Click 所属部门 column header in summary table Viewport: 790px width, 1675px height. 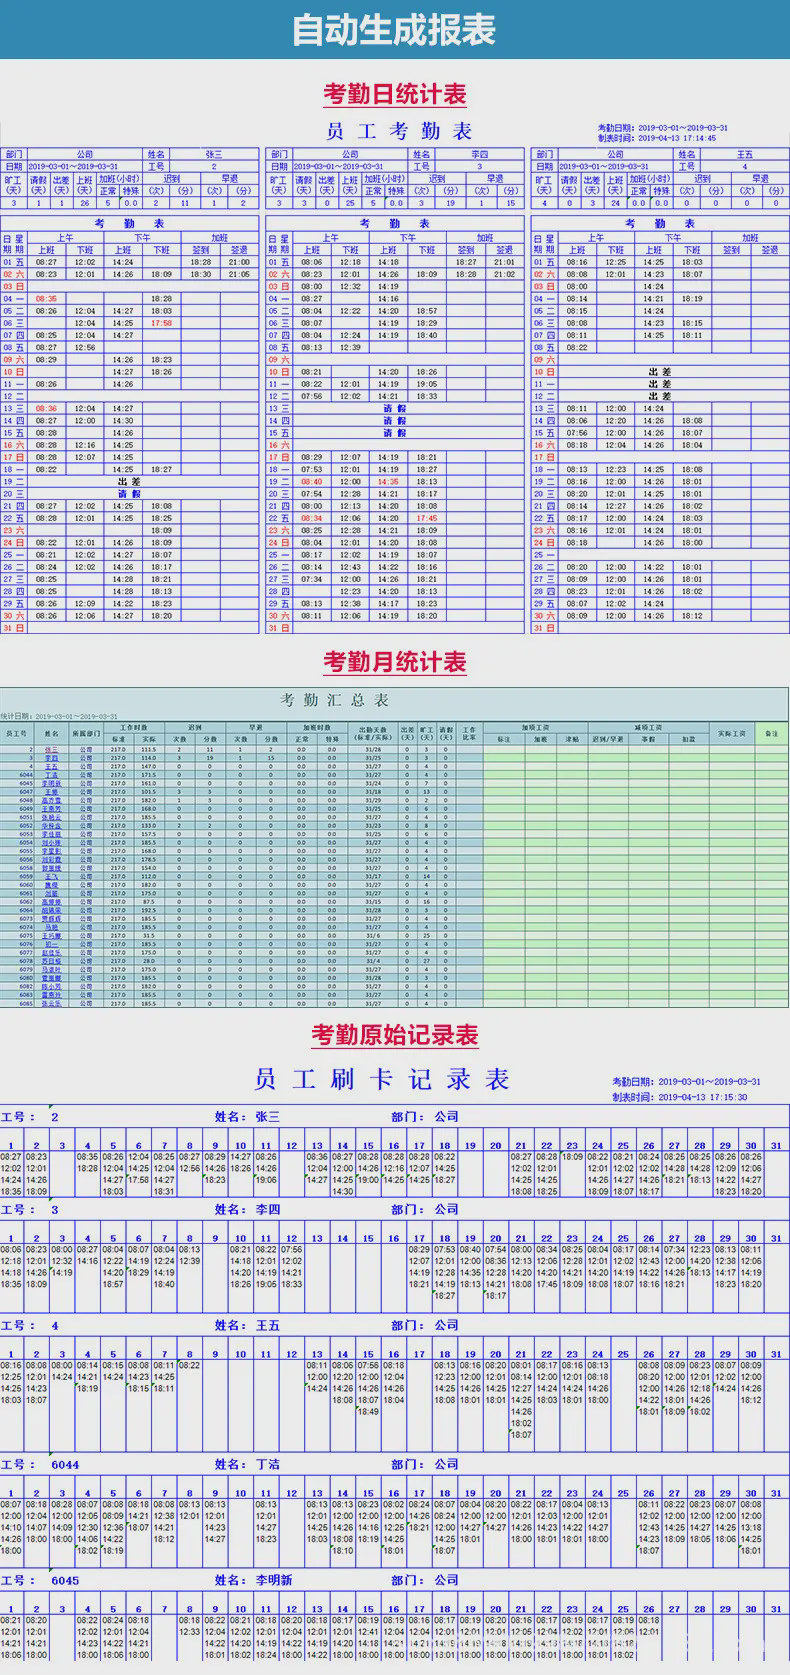[86, 734]
